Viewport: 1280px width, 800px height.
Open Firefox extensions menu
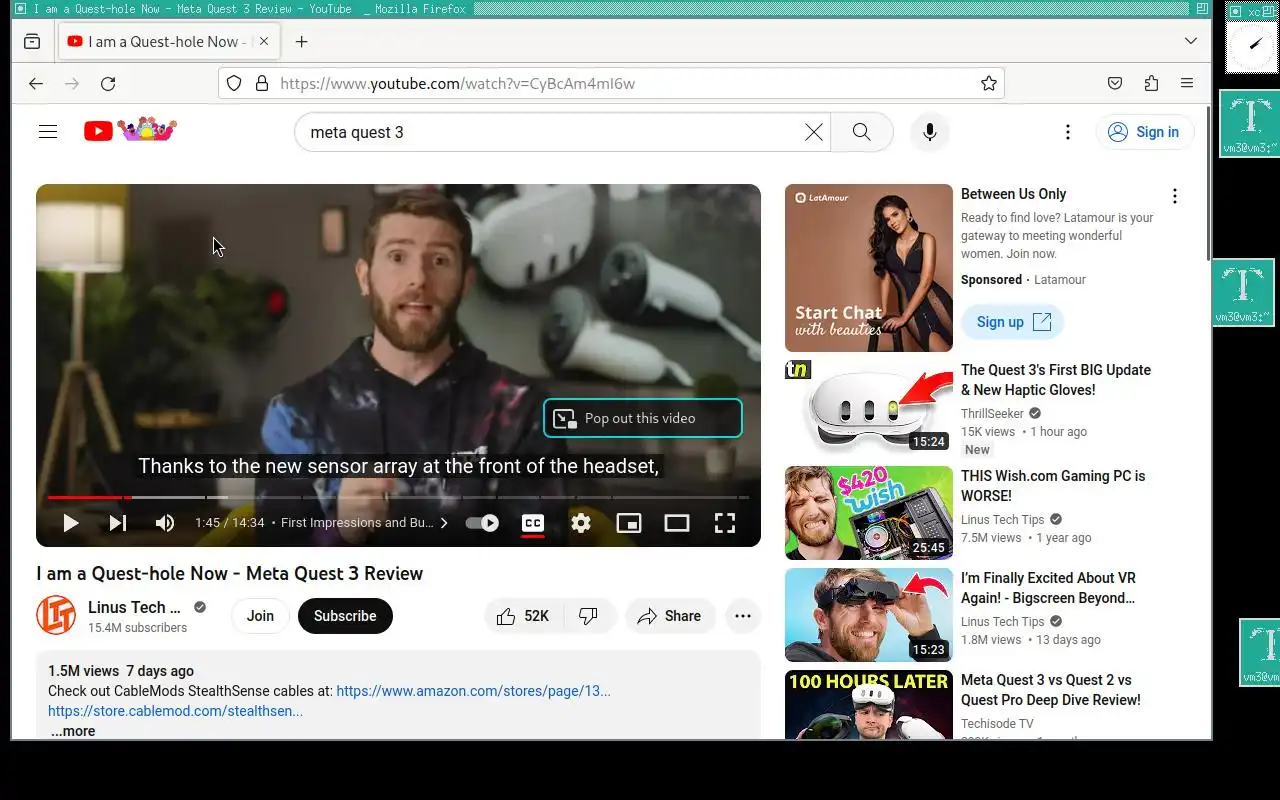[x=1151, y=84]
